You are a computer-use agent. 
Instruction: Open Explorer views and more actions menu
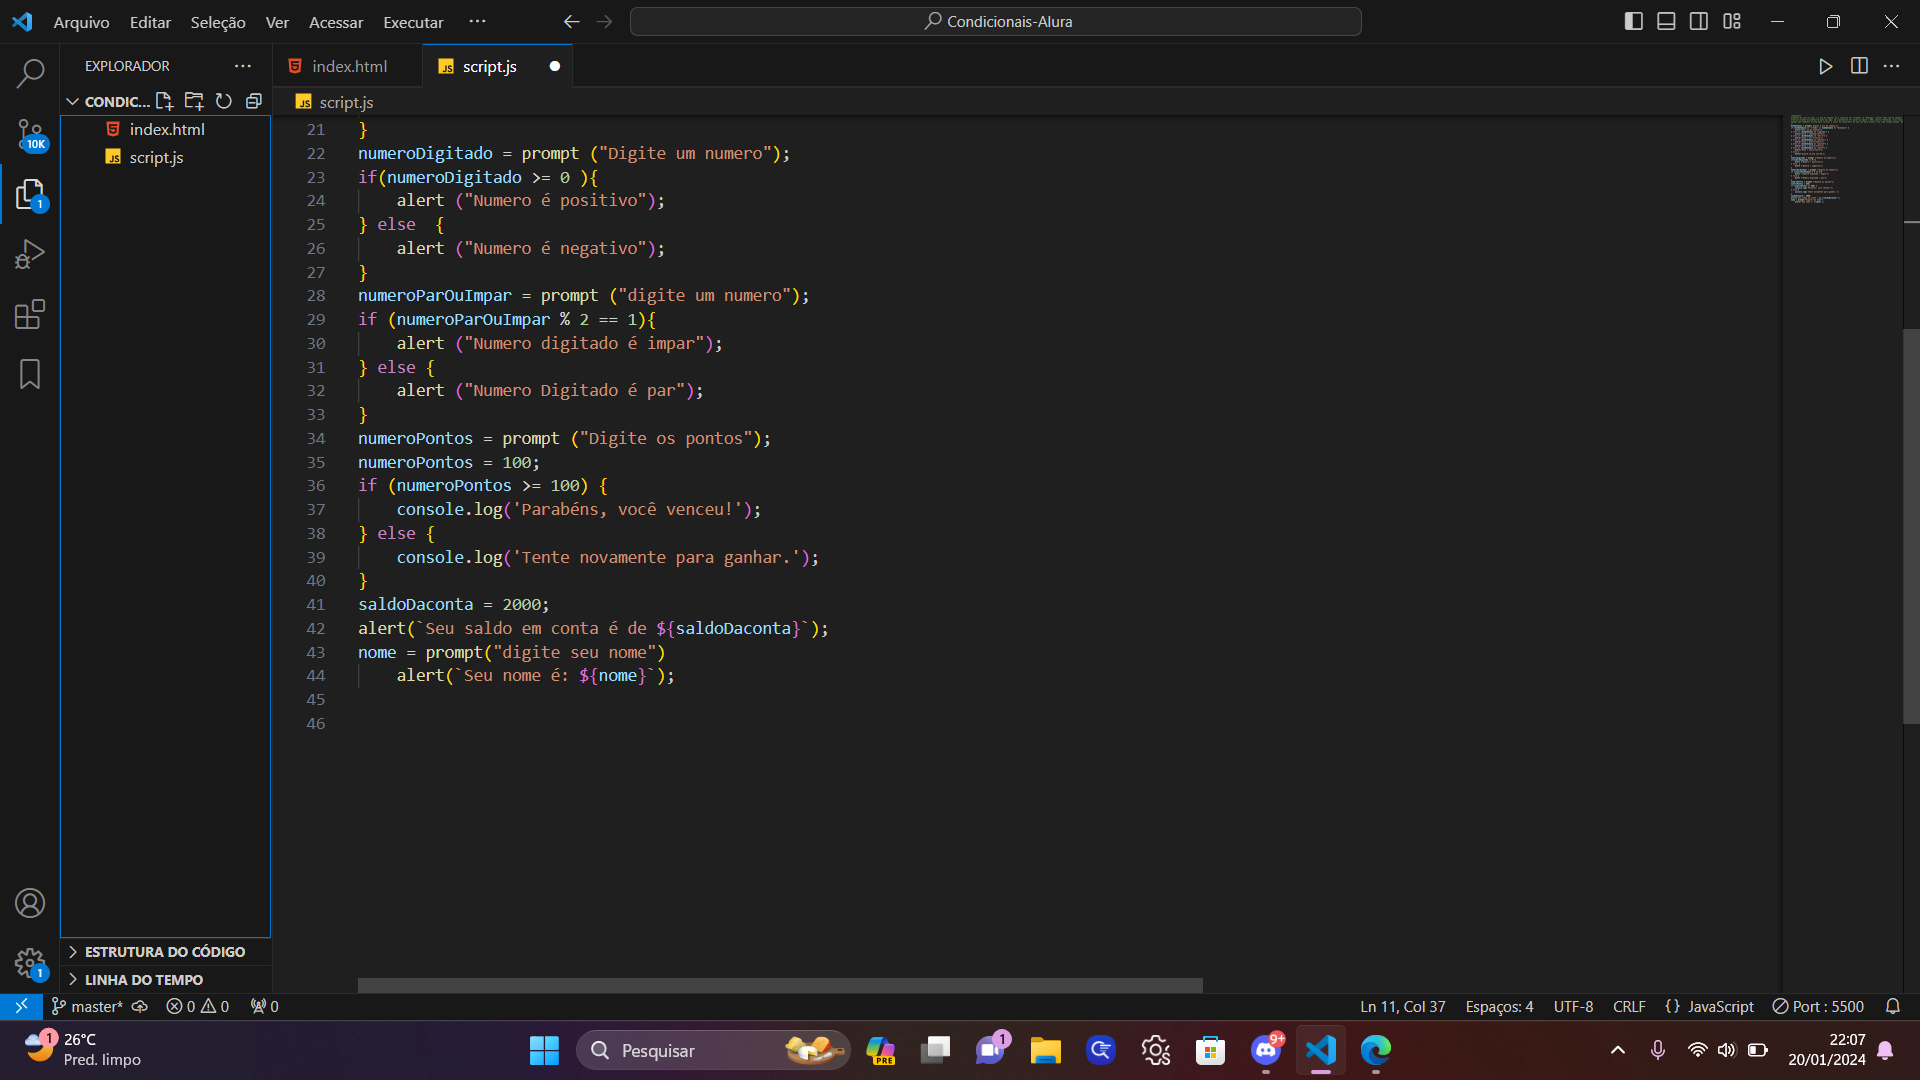(243, 66)
